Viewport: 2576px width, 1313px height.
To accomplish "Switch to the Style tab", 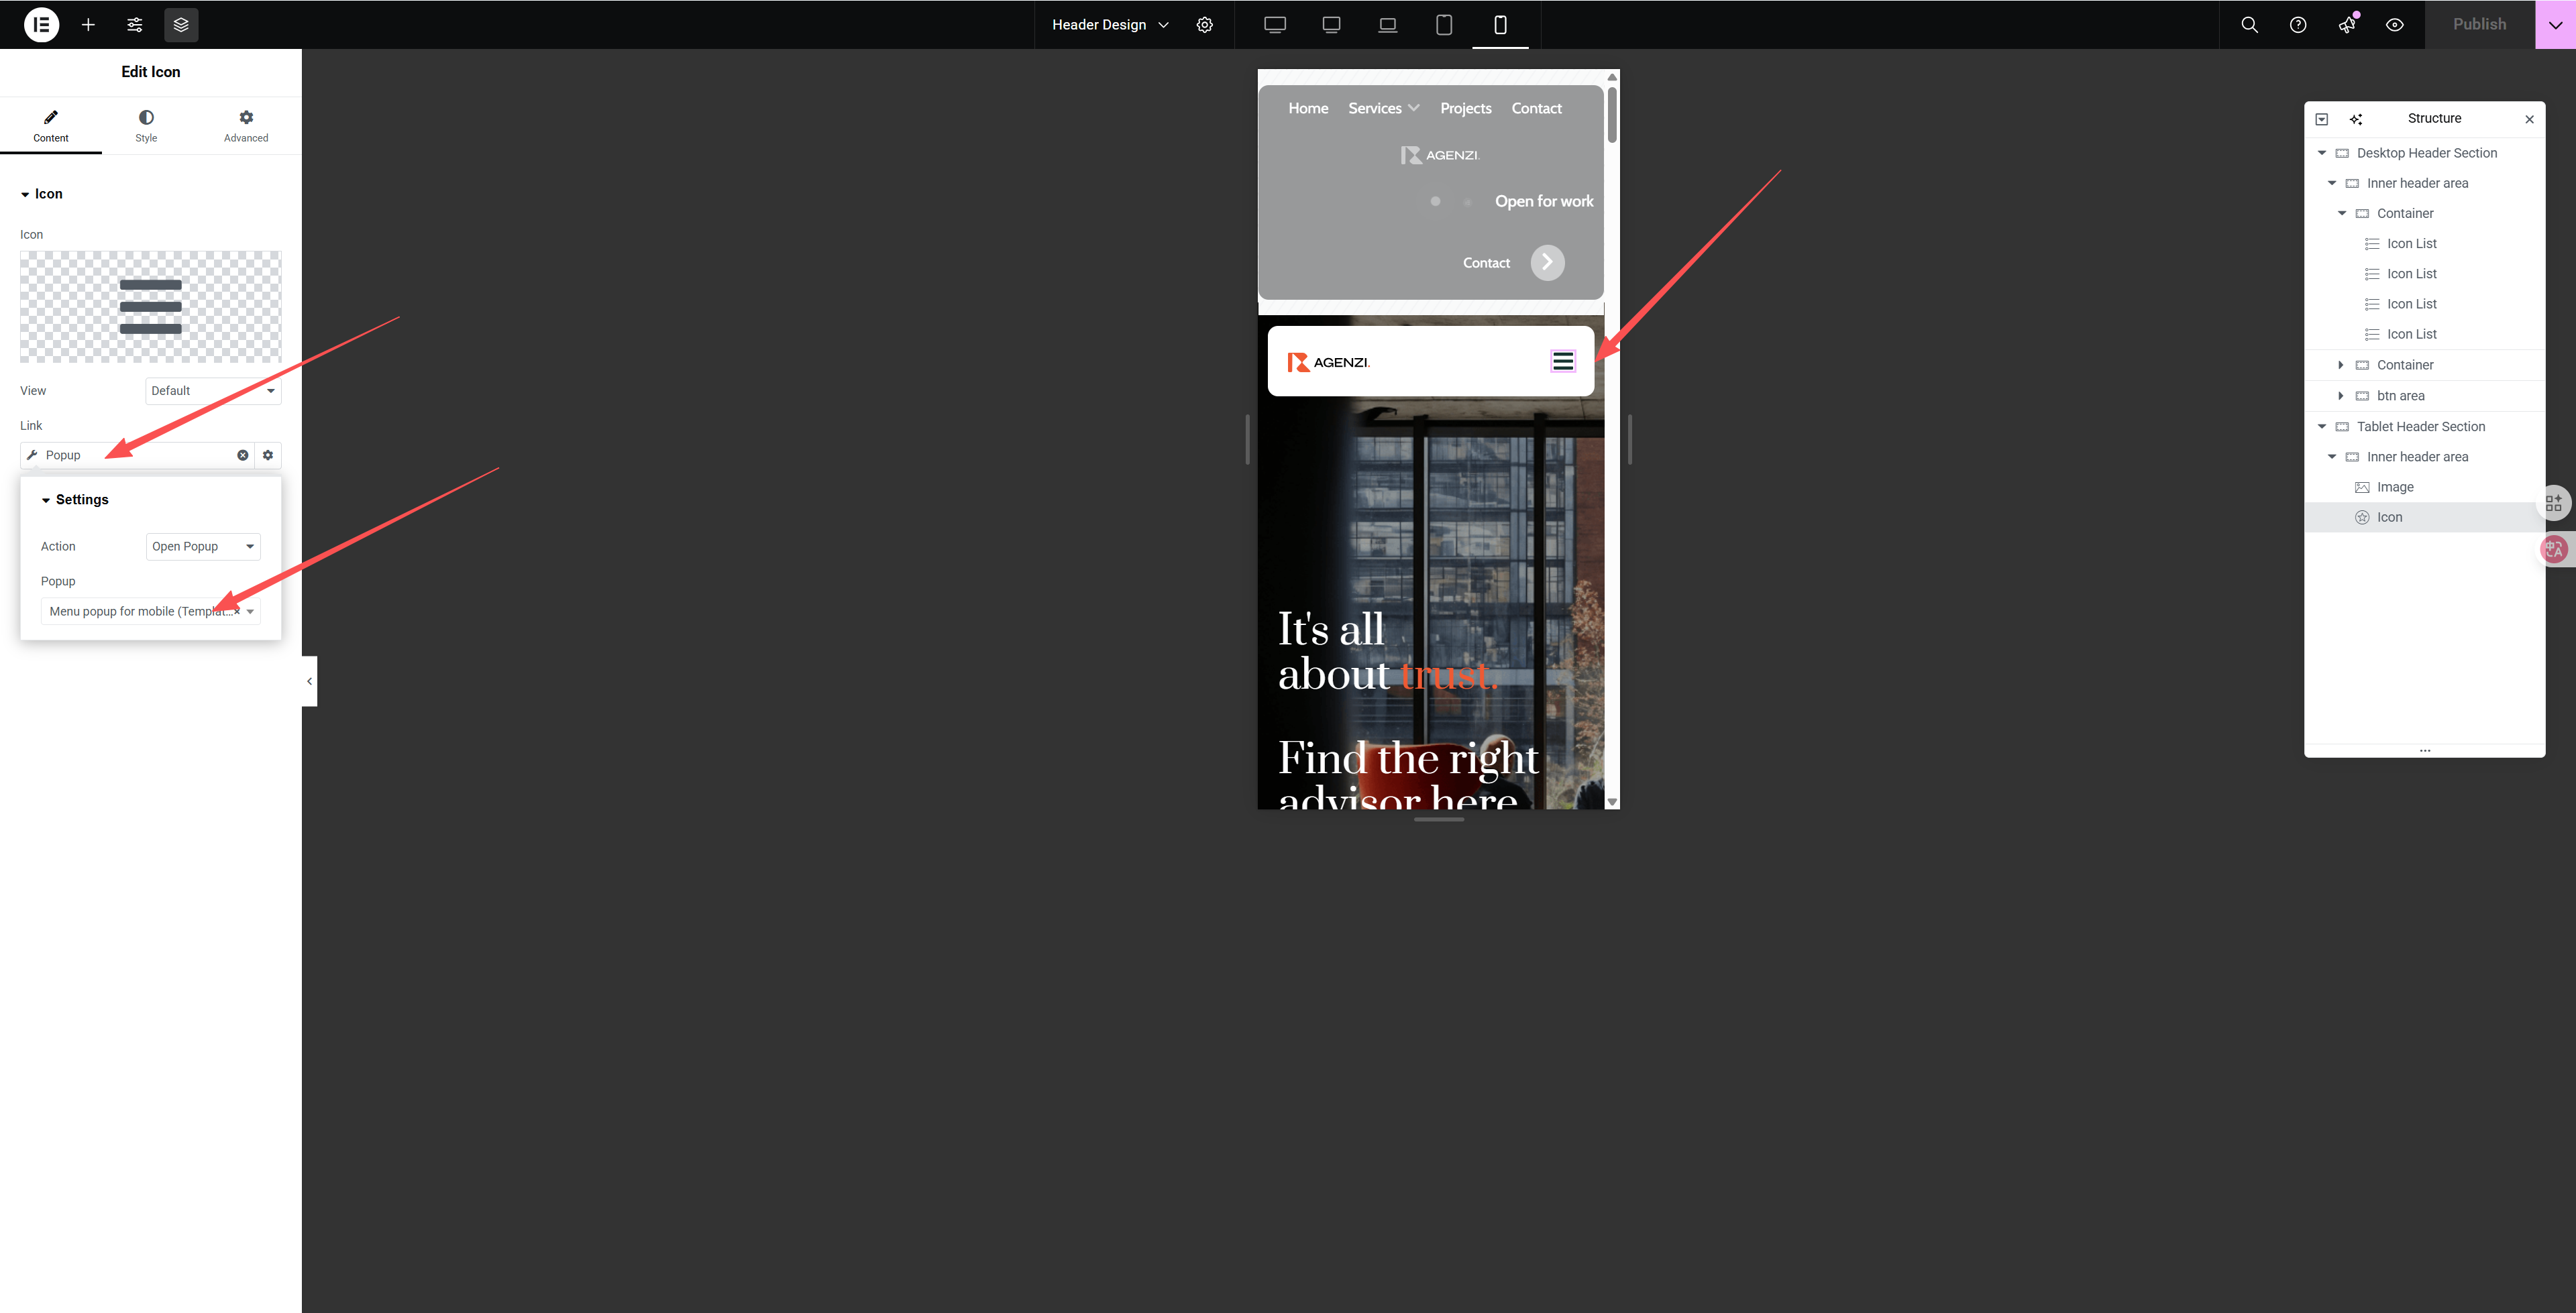I will click(x=146, y=126).
